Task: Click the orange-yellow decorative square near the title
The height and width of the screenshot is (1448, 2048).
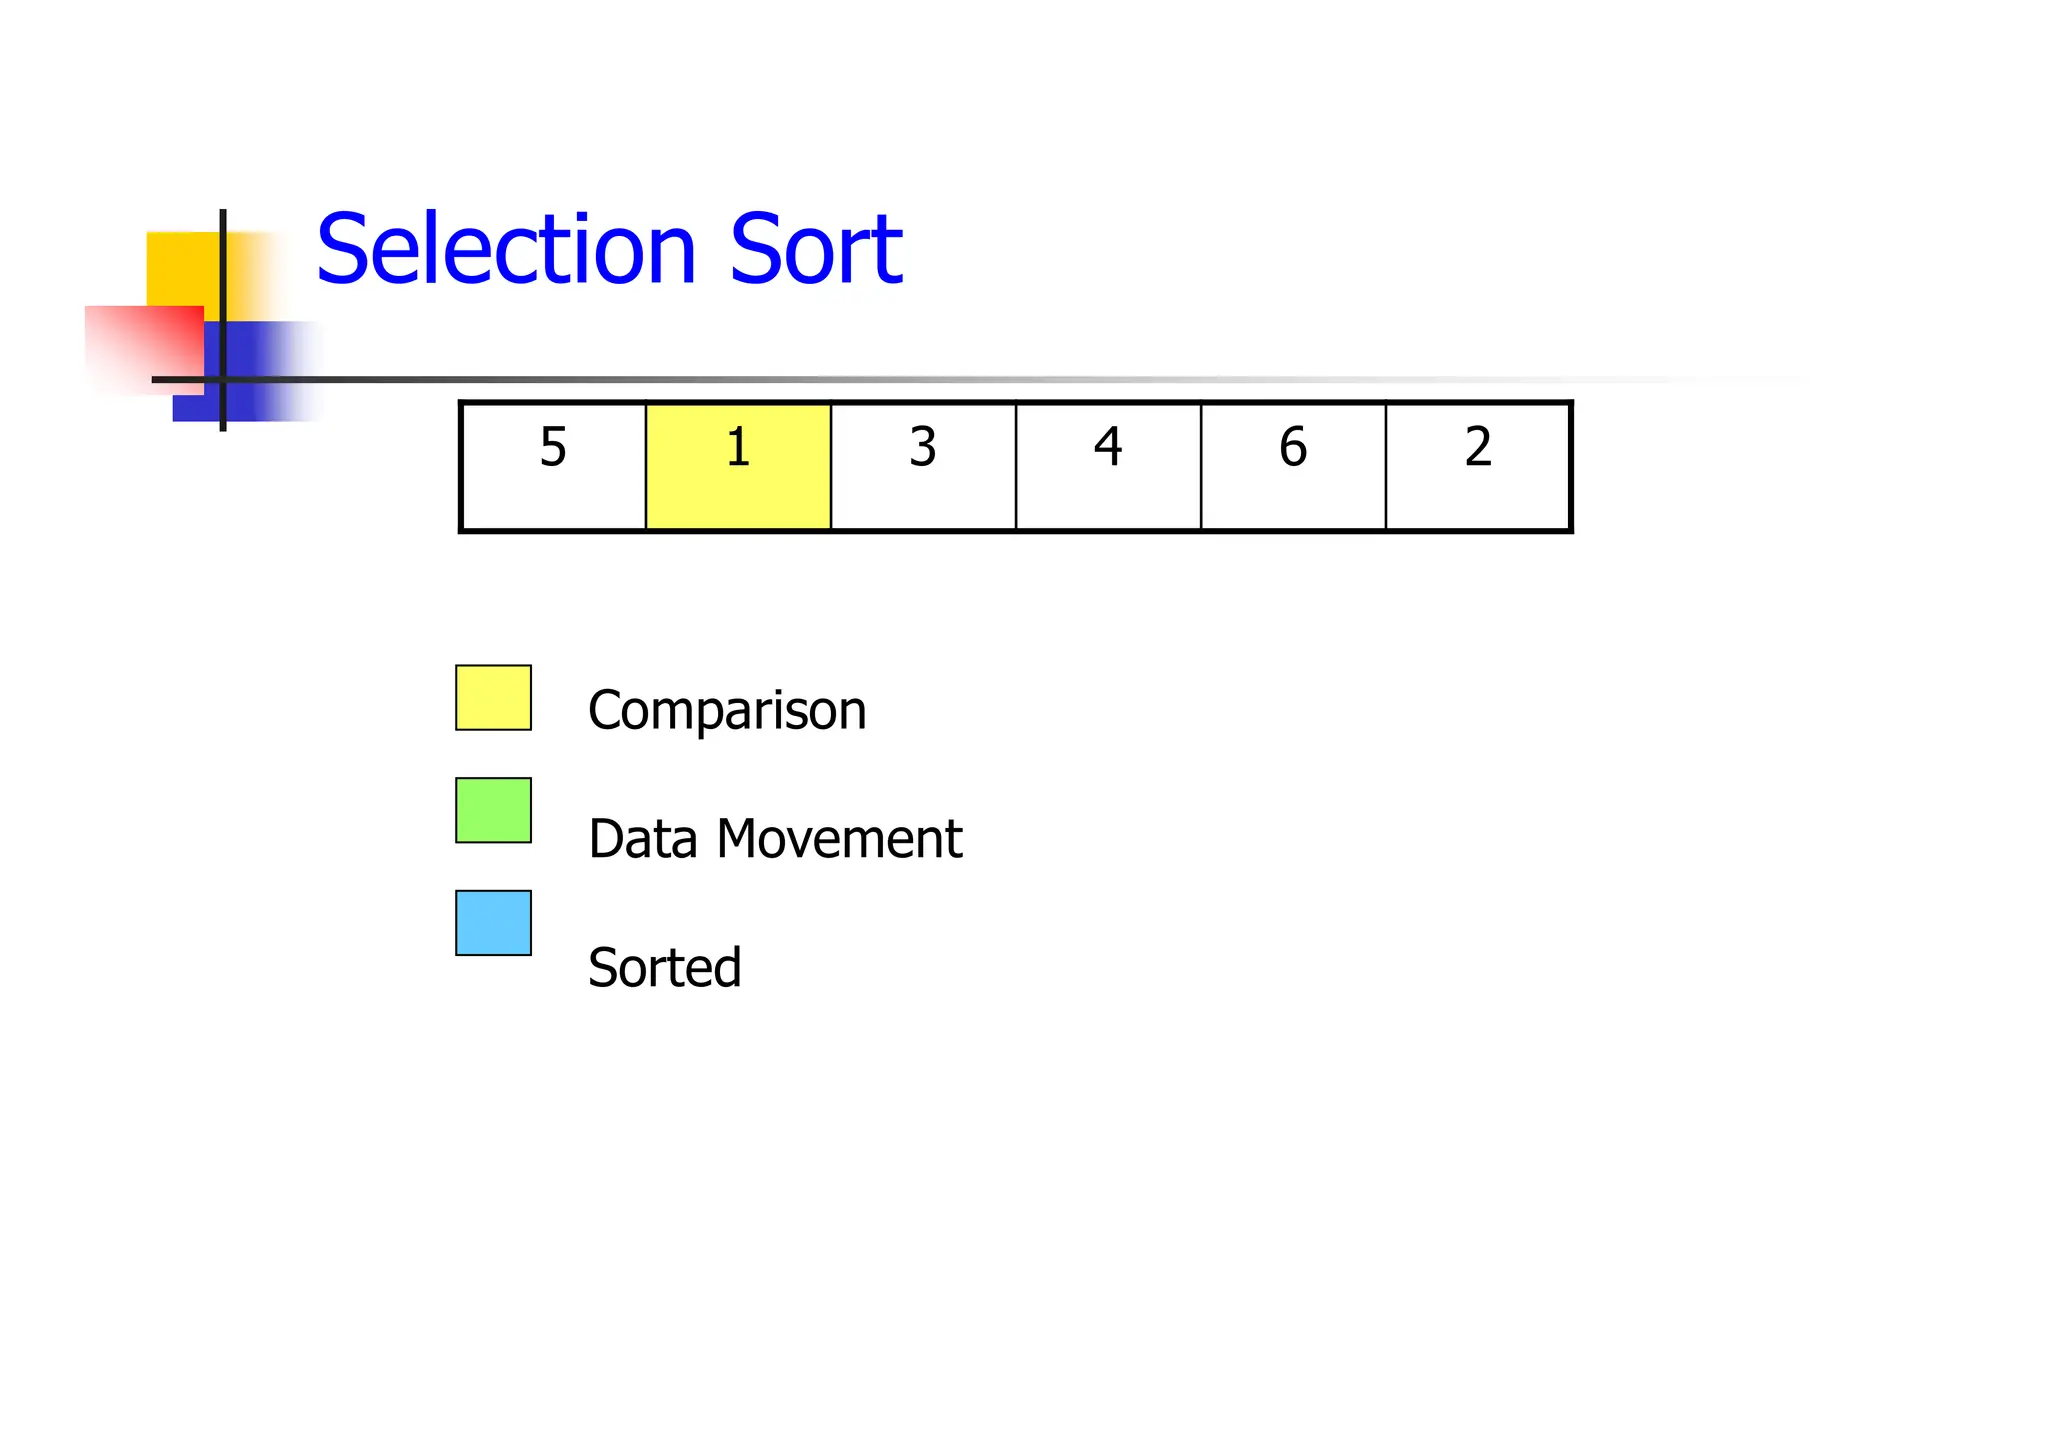Action: tap(180, 267)
